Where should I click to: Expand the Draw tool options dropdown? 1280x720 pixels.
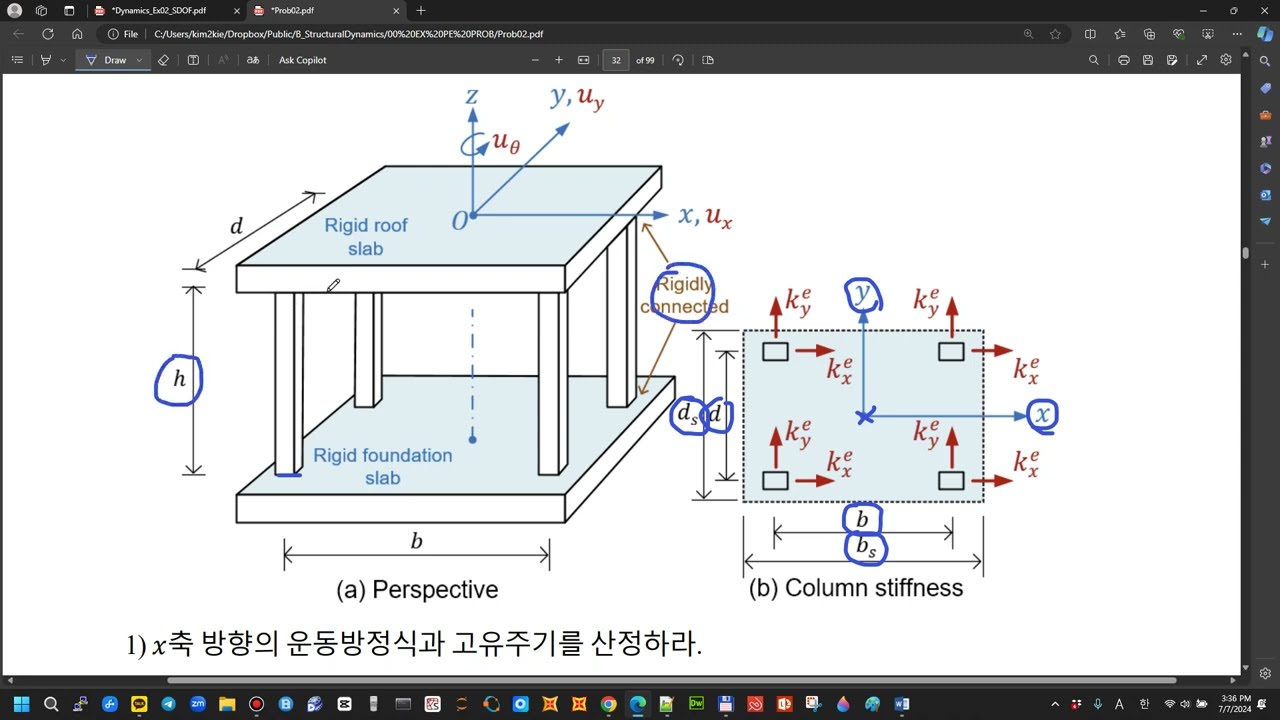tap(139, 60)
